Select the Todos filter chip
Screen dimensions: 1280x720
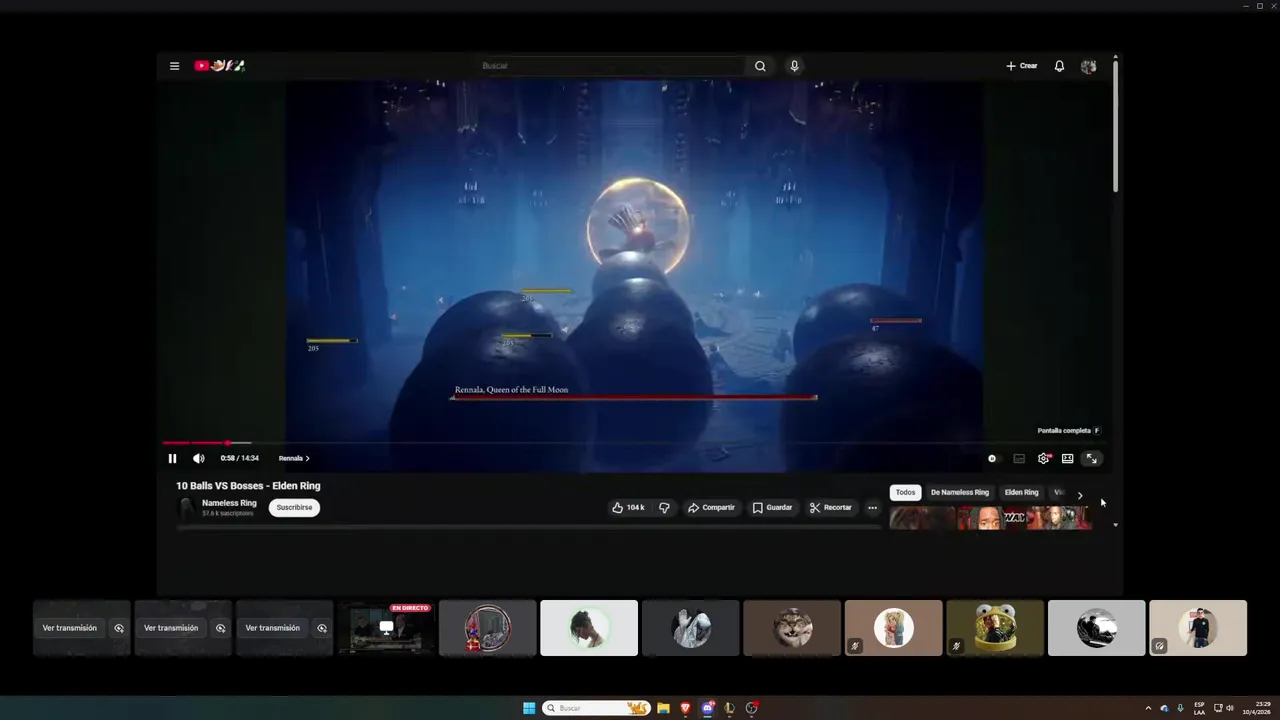(x=905, y=492)
